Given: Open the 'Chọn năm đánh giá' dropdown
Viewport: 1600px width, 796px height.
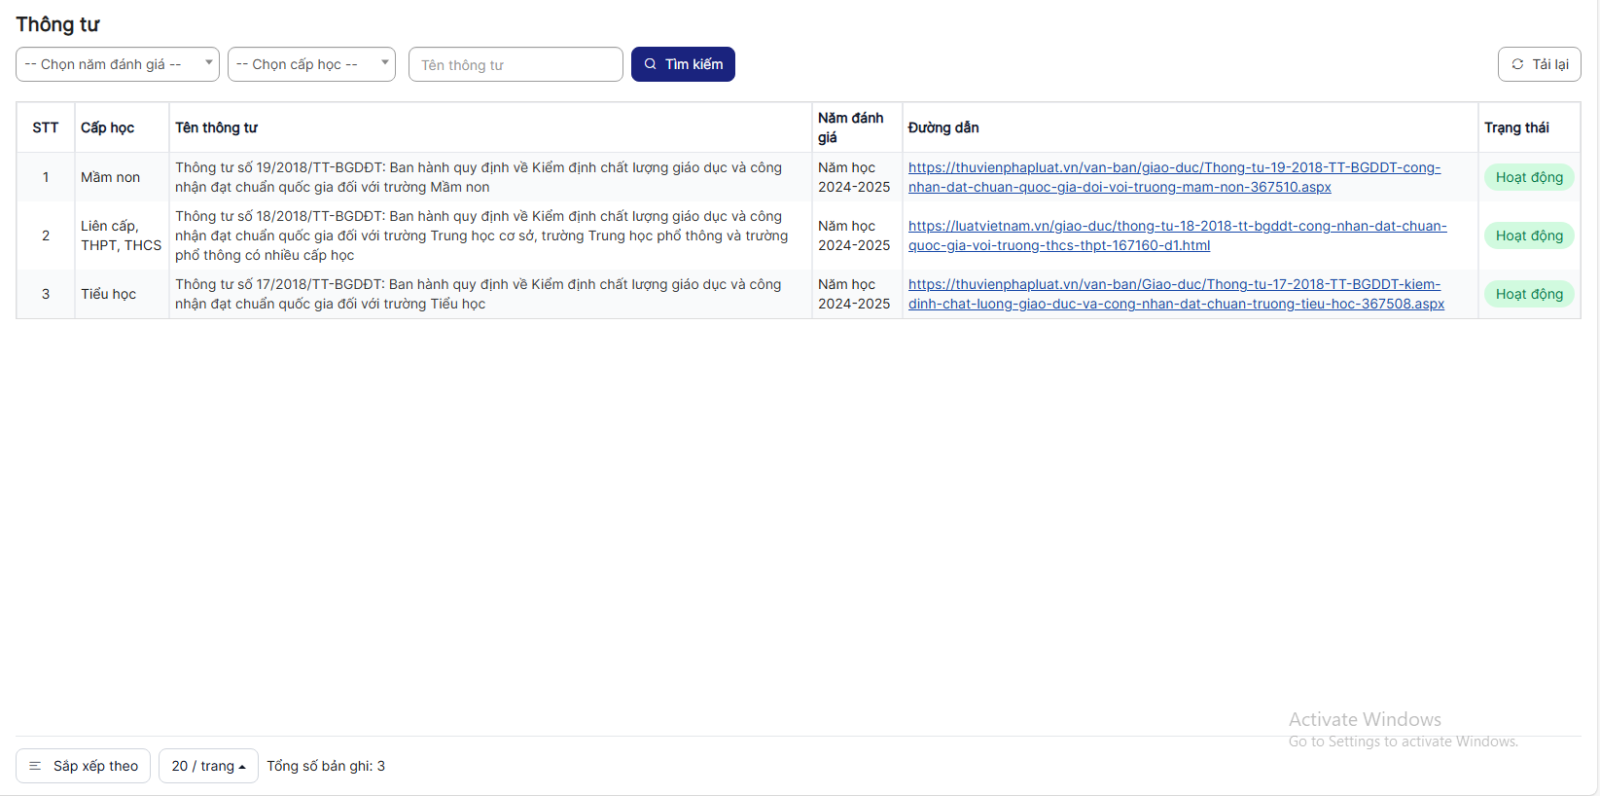Looking at the screenshot, I should pyautogui.click(x=117, y=64).
